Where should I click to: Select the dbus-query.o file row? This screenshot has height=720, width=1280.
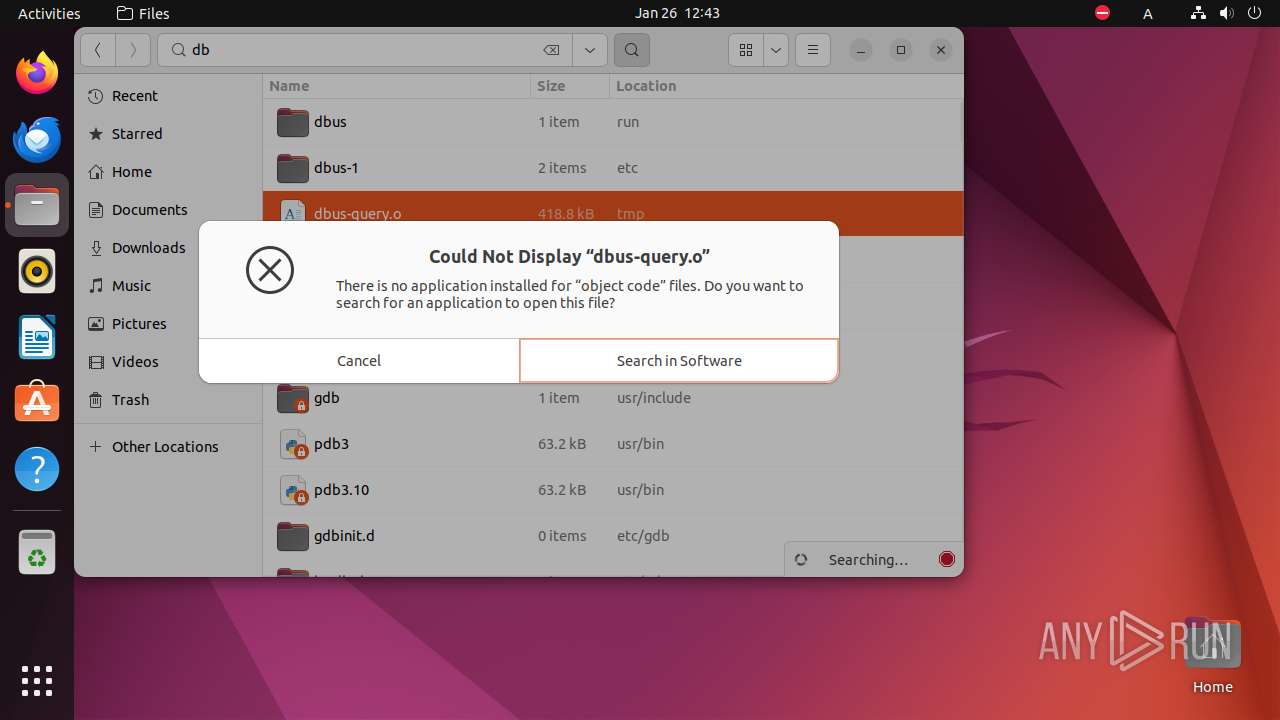[613, 214]
